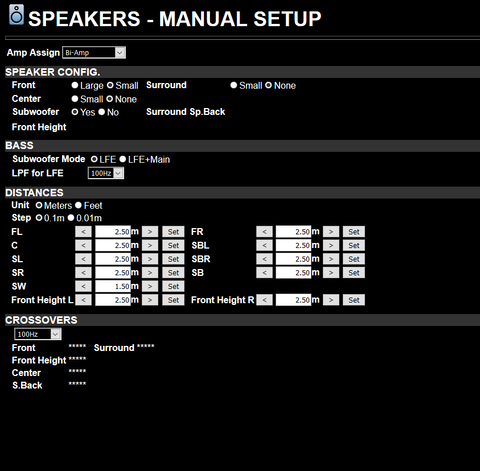Select No for Subwoofer
The width and height of the screenshot is (480, 471).
102,112
